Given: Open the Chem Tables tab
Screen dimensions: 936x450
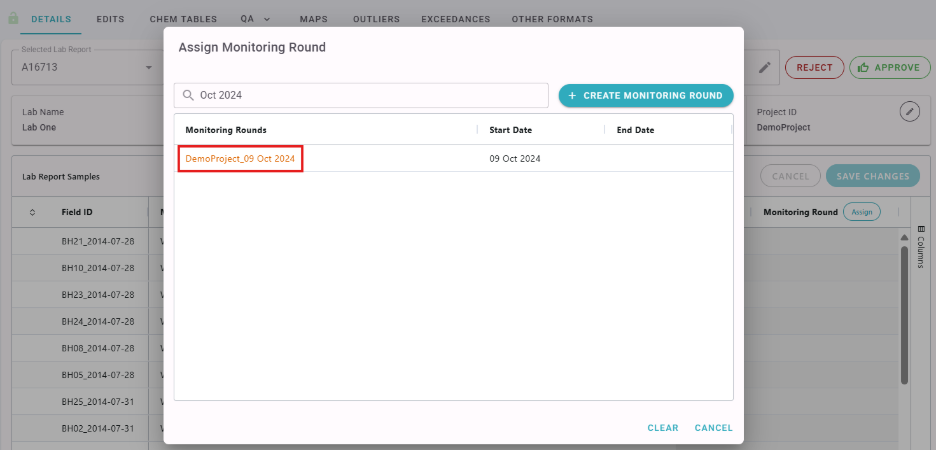Looking at the screenshot, I should (182, 19).
